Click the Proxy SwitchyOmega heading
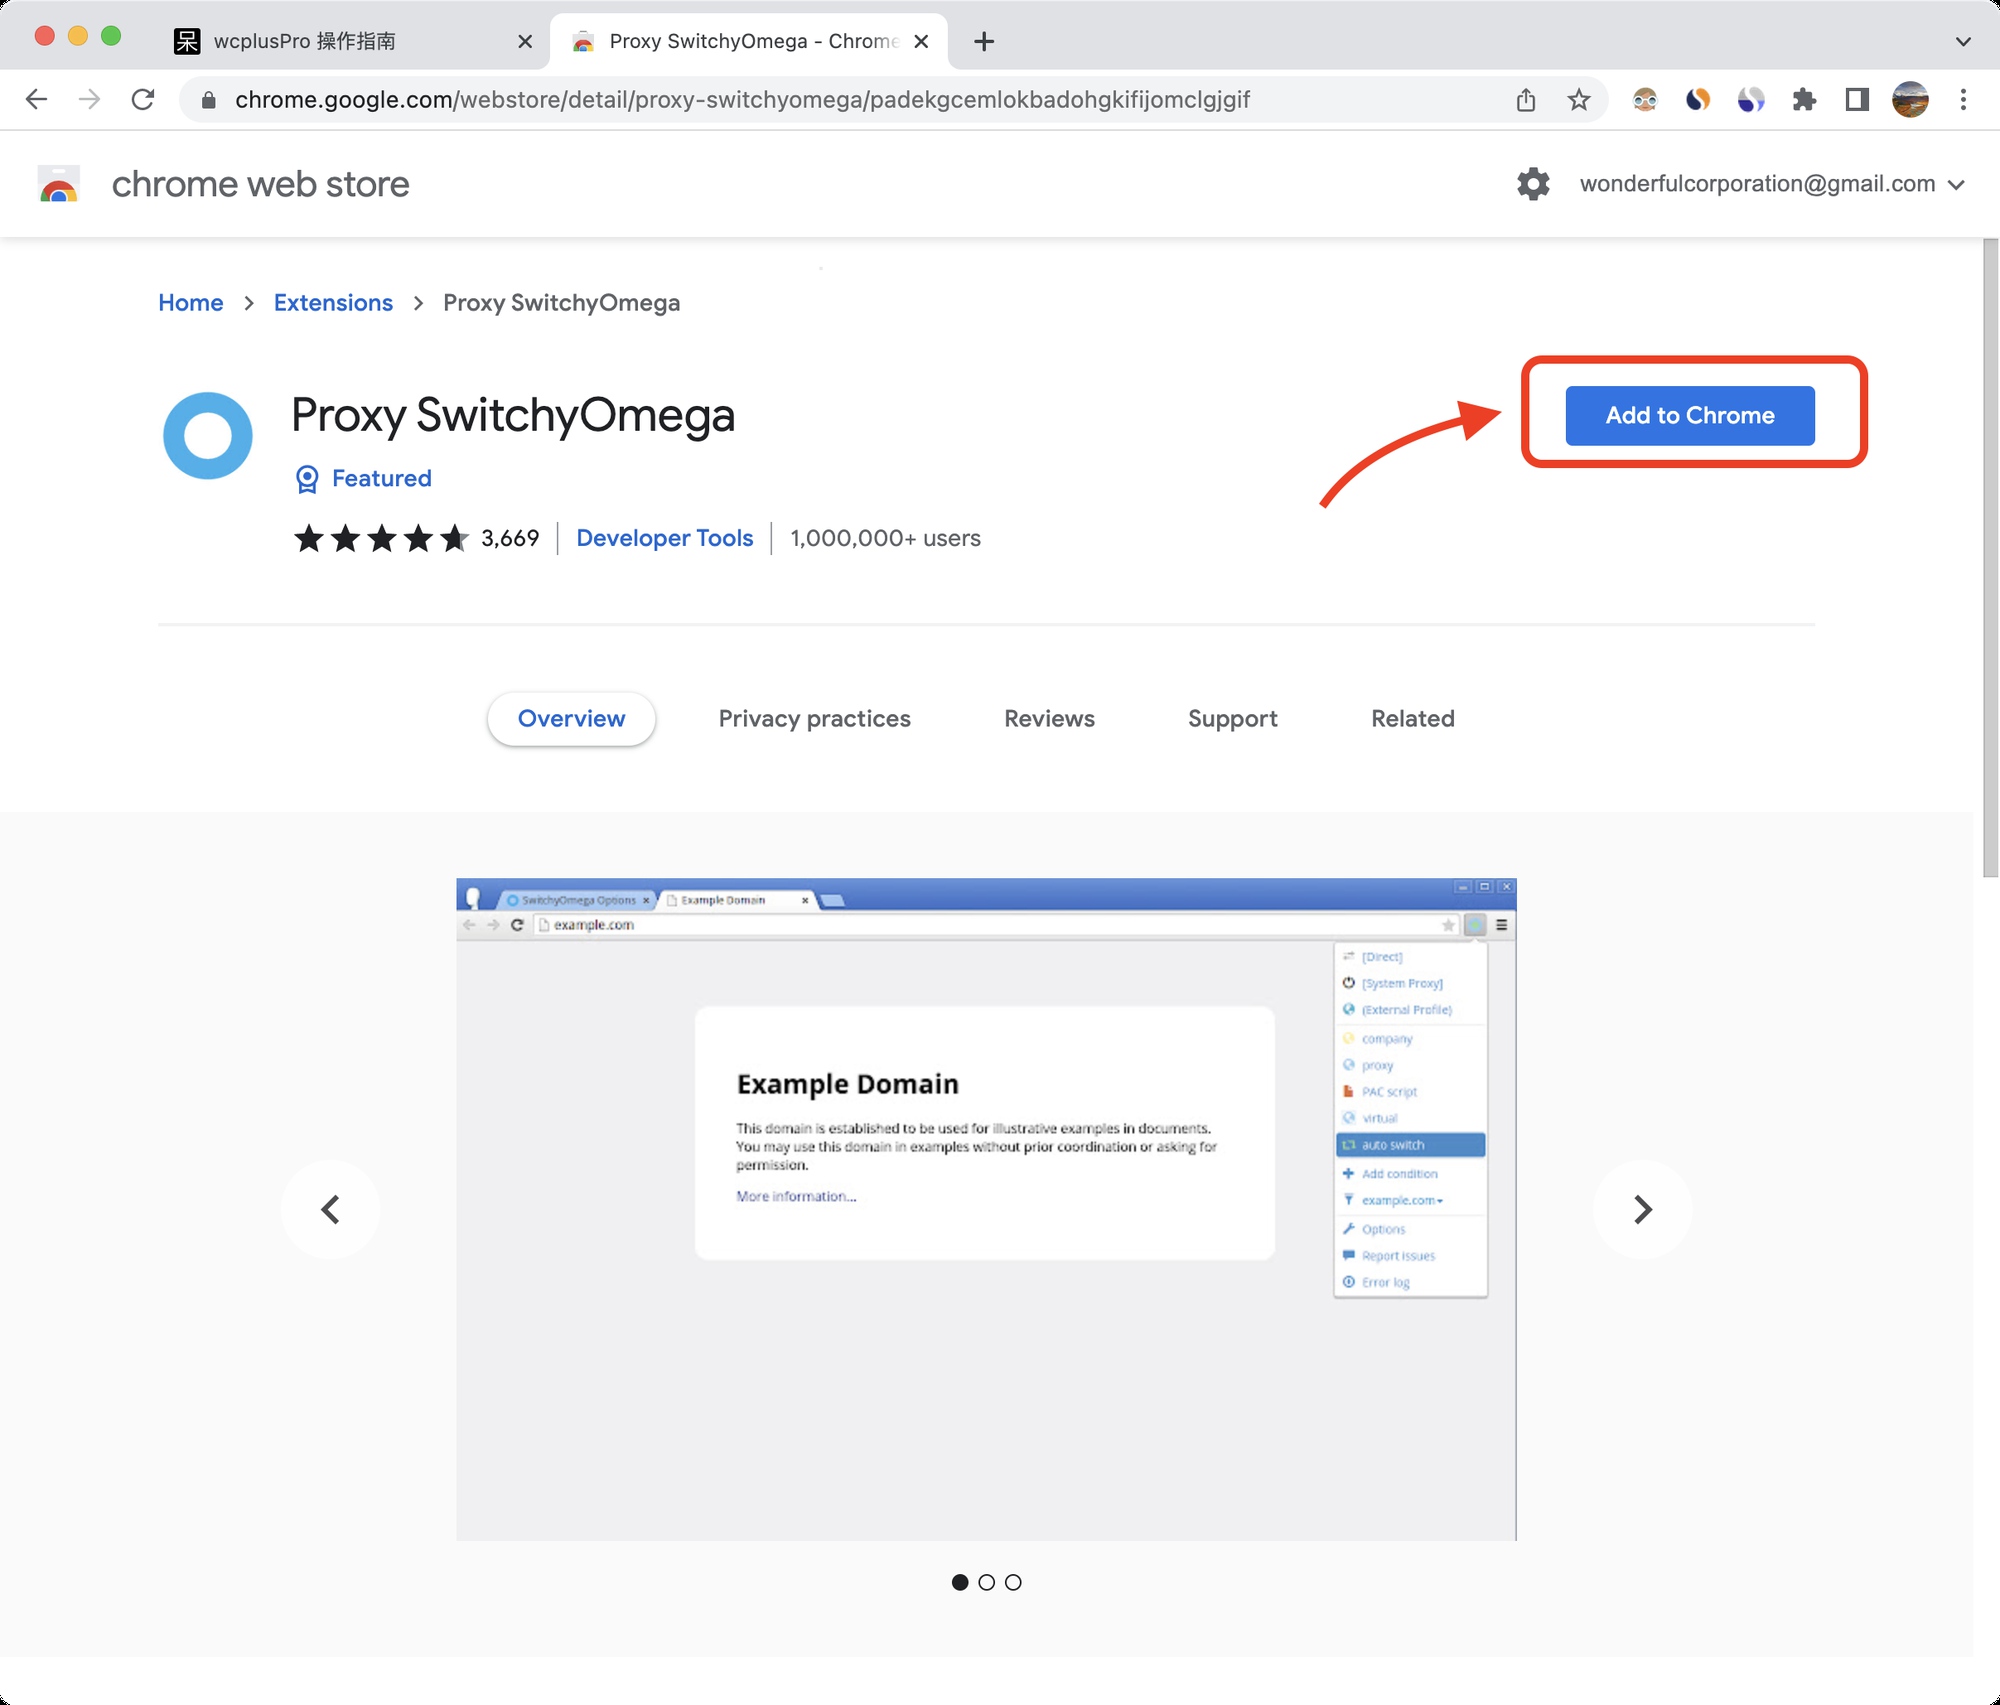Image resolution: width=2000 pixels, height=1705 pixels. click(513, 415)
